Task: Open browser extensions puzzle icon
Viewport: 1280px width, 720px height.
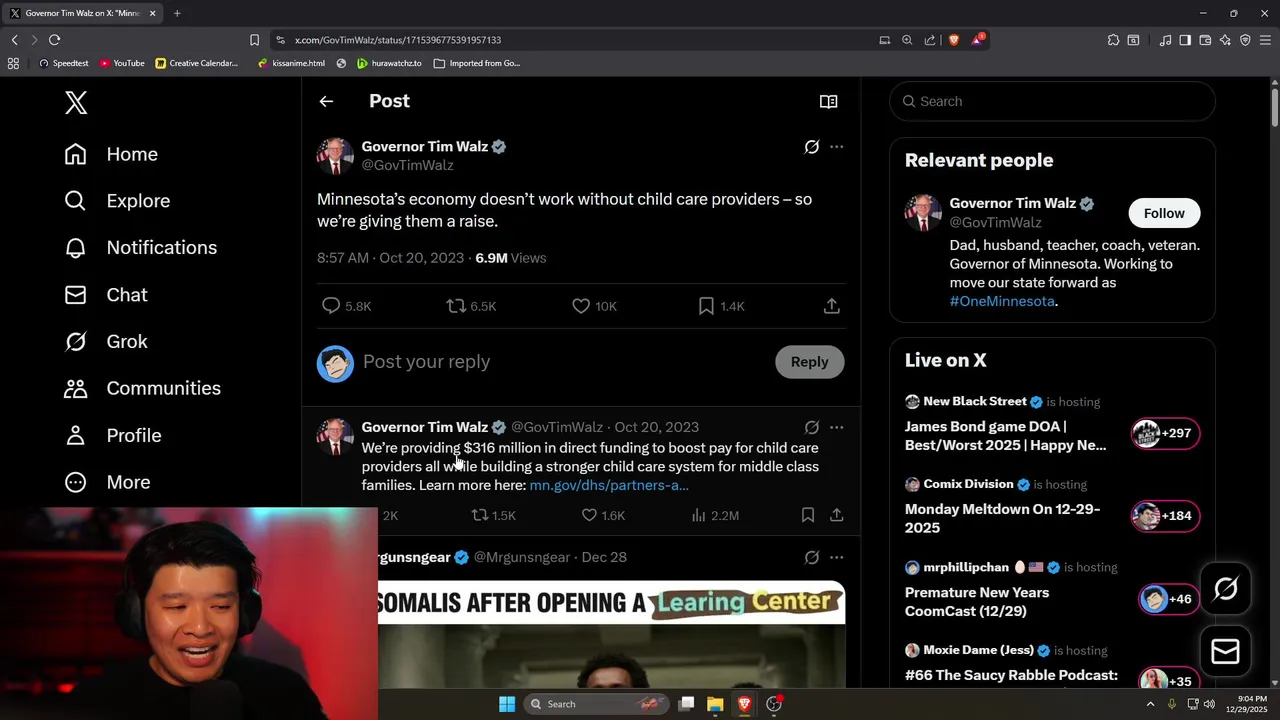Action: pos(1113,40)
